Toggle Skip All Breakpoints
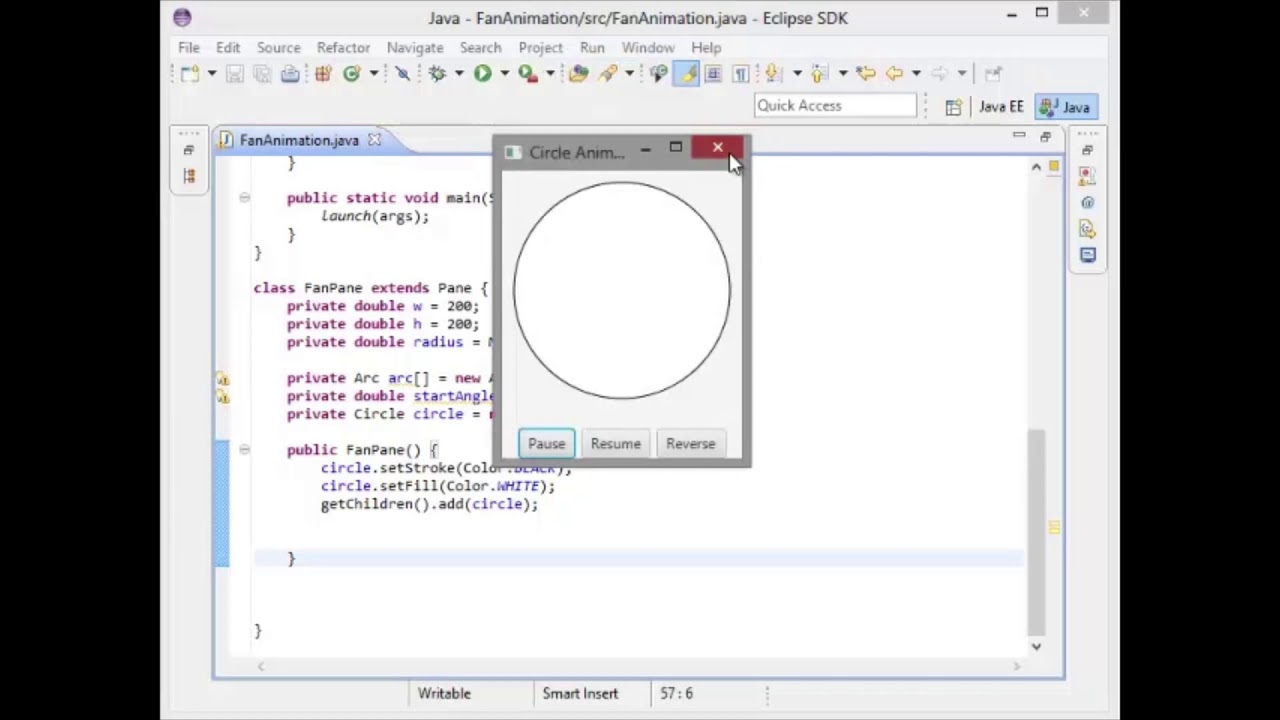The width and height of the screenshot is (1280, 720). [x=402, y=73]
